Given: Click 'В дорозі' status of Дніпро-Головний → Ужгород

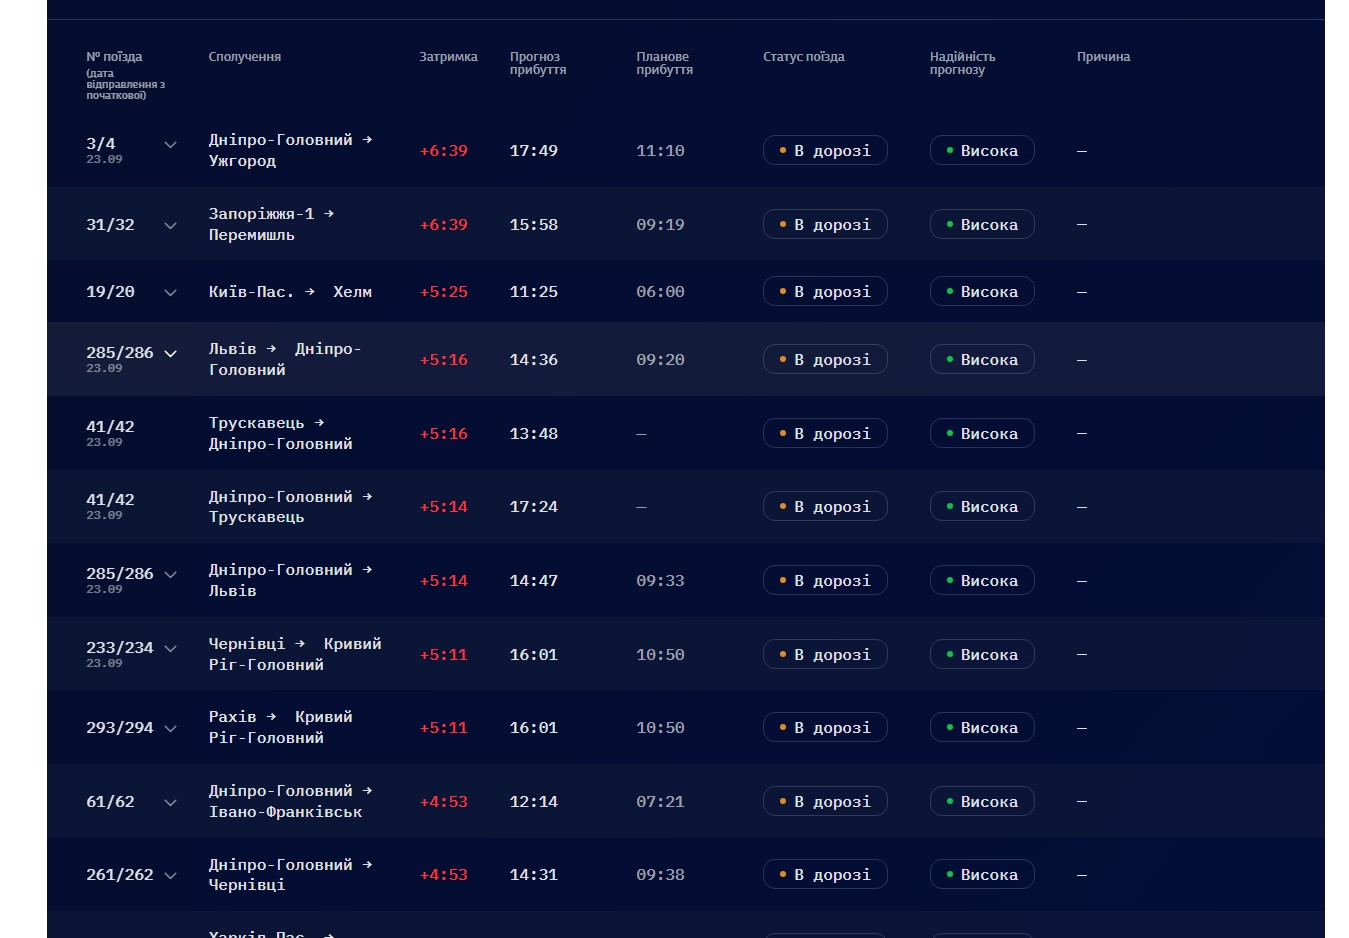Looking at the screenshot, I should [825, 151].
